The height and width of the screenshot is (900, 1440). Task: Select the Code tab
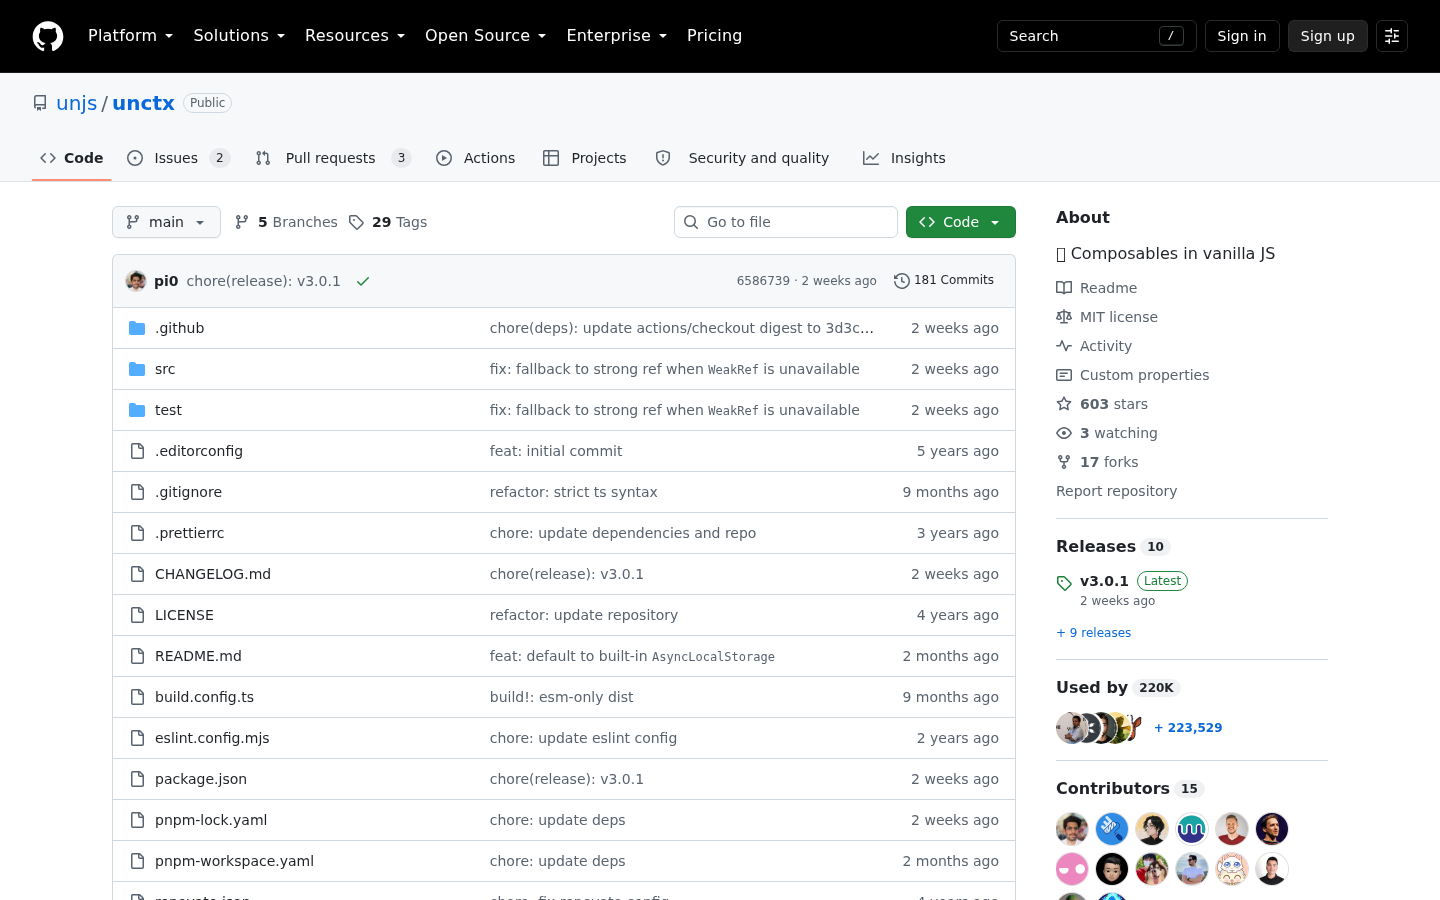72,158
